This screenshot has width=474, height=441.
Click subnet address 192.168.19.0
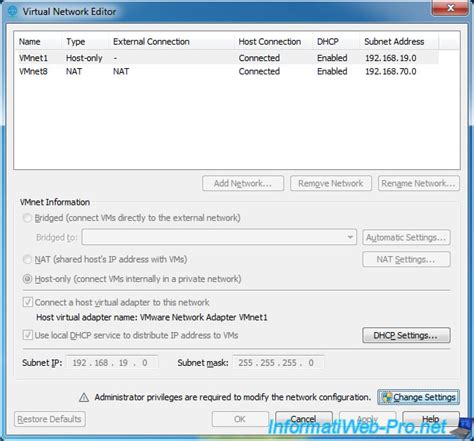point(391,58)
